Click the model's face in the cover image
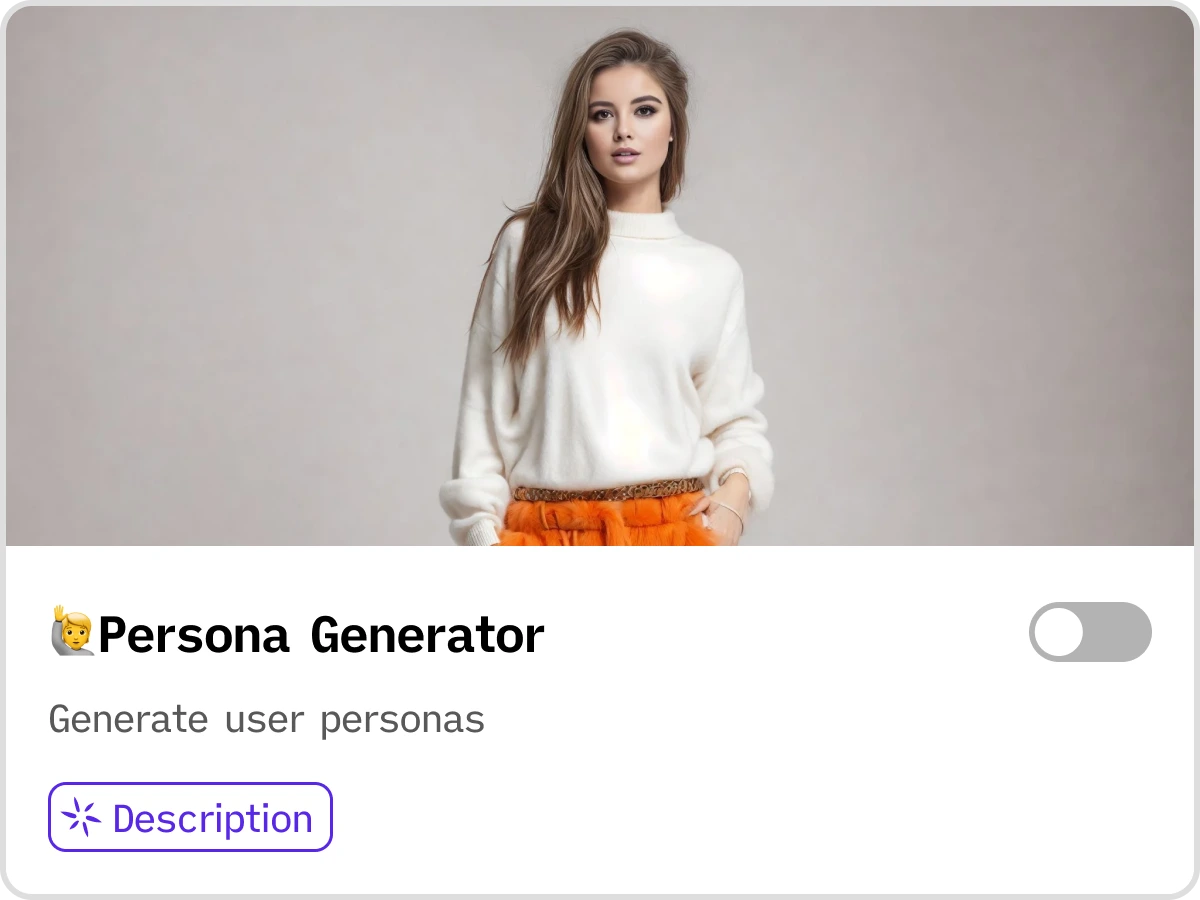 tap(627, 120)
